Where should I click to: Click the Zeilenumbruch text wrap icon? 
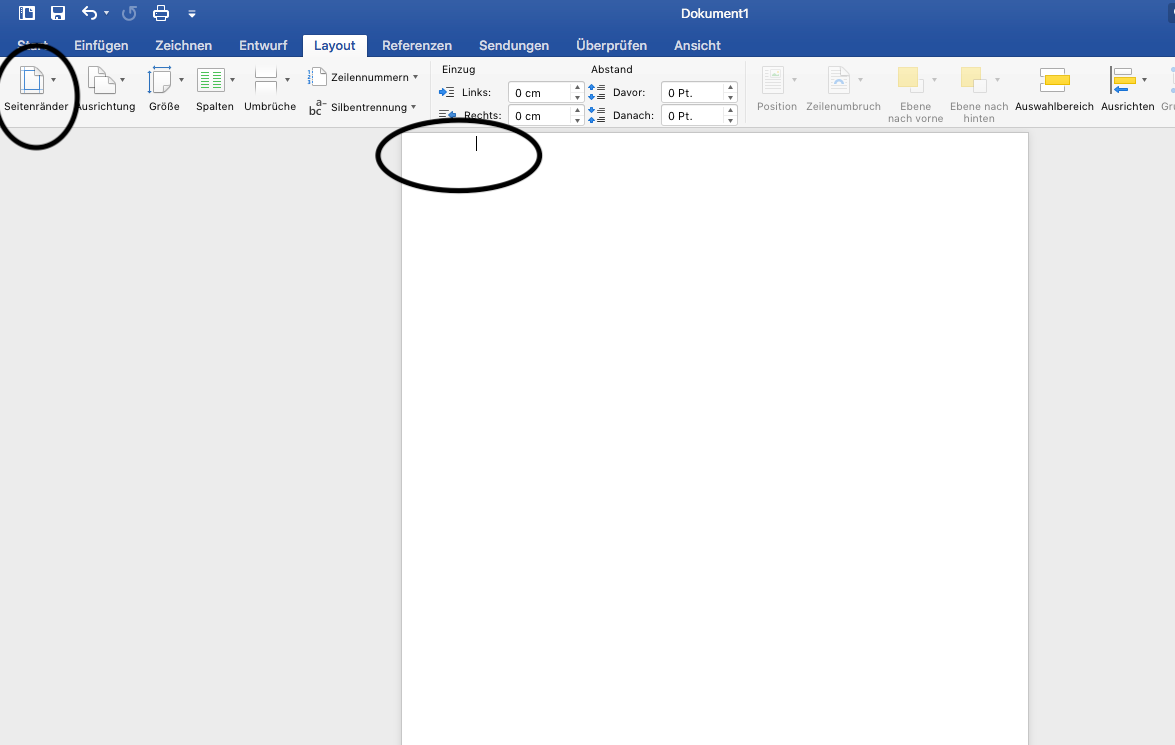pos(839,80)
